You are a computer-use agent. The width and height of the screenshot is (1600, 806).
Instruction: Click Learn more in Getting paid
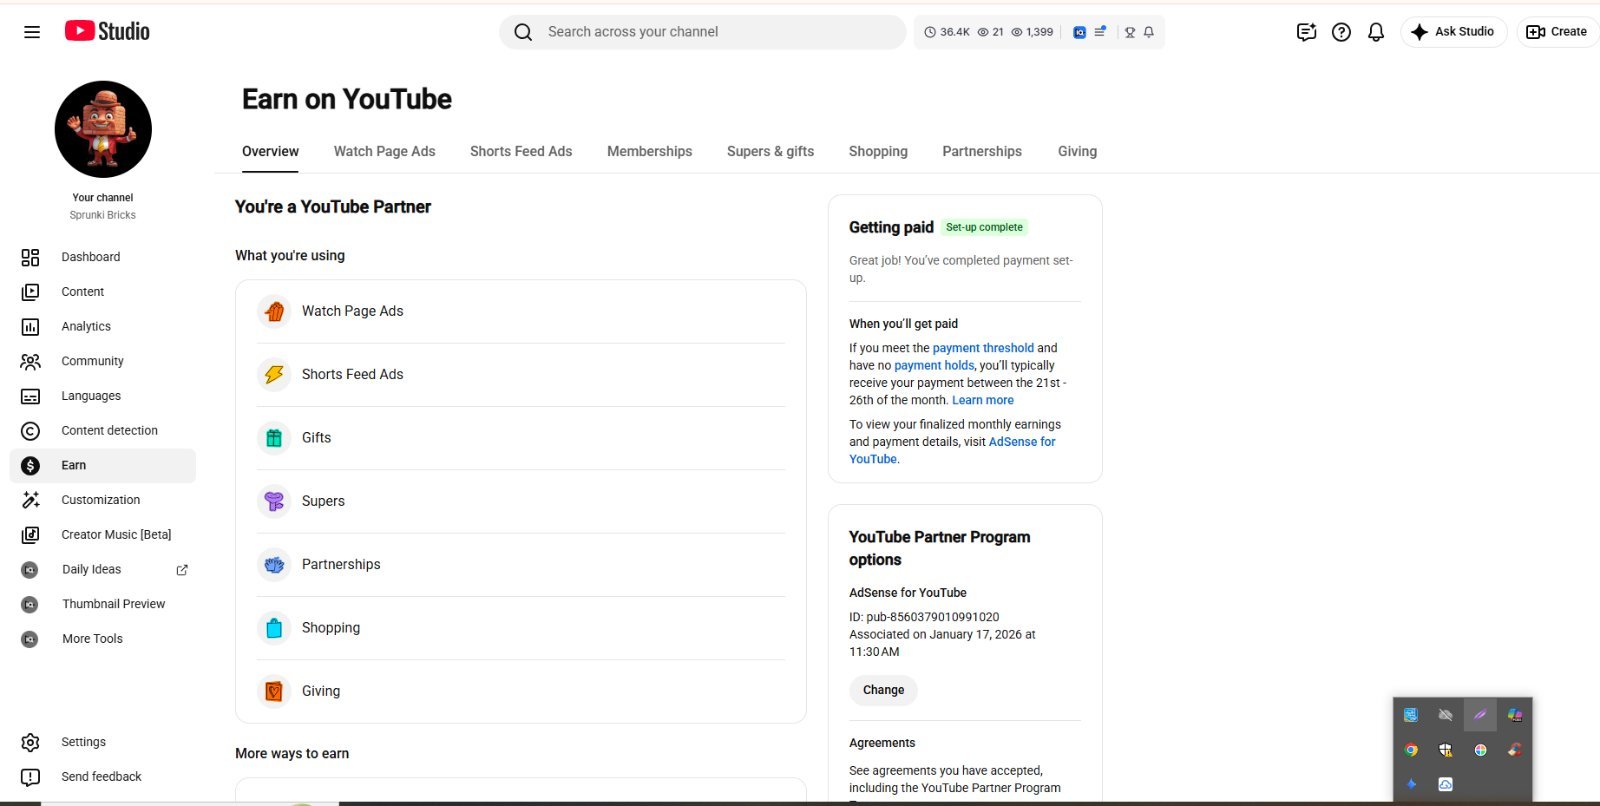(x=983, y=400)
